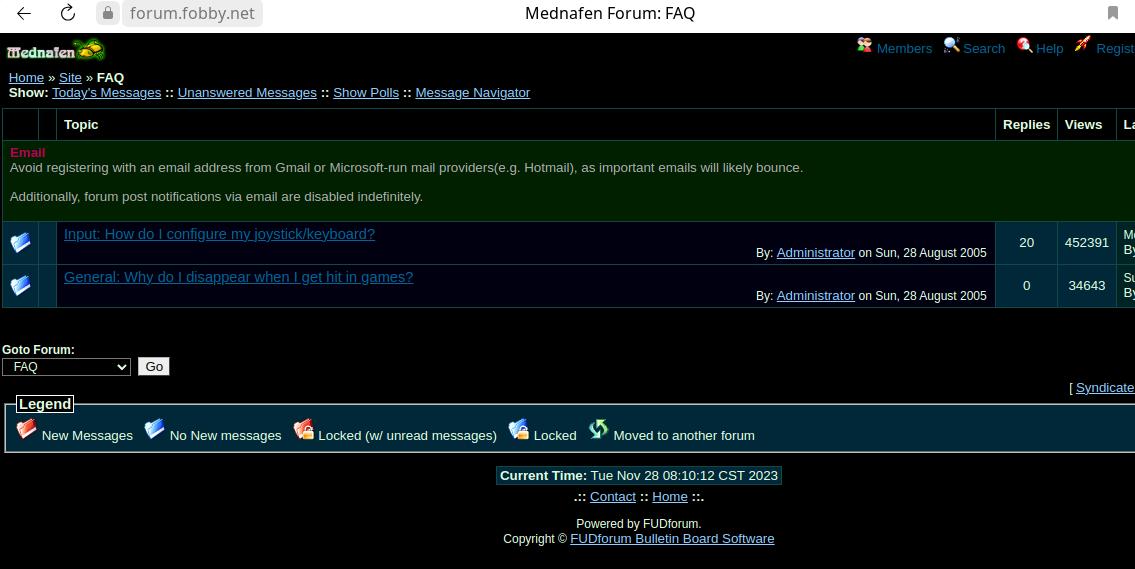
Task: Click the Syndicate link
Action: click(x=1105, y=388)
